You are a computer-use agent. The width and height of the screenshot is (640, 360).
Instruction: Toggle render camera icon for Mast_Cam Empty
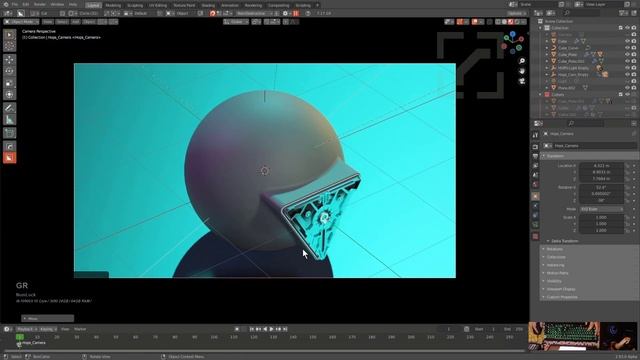(634, 74)
